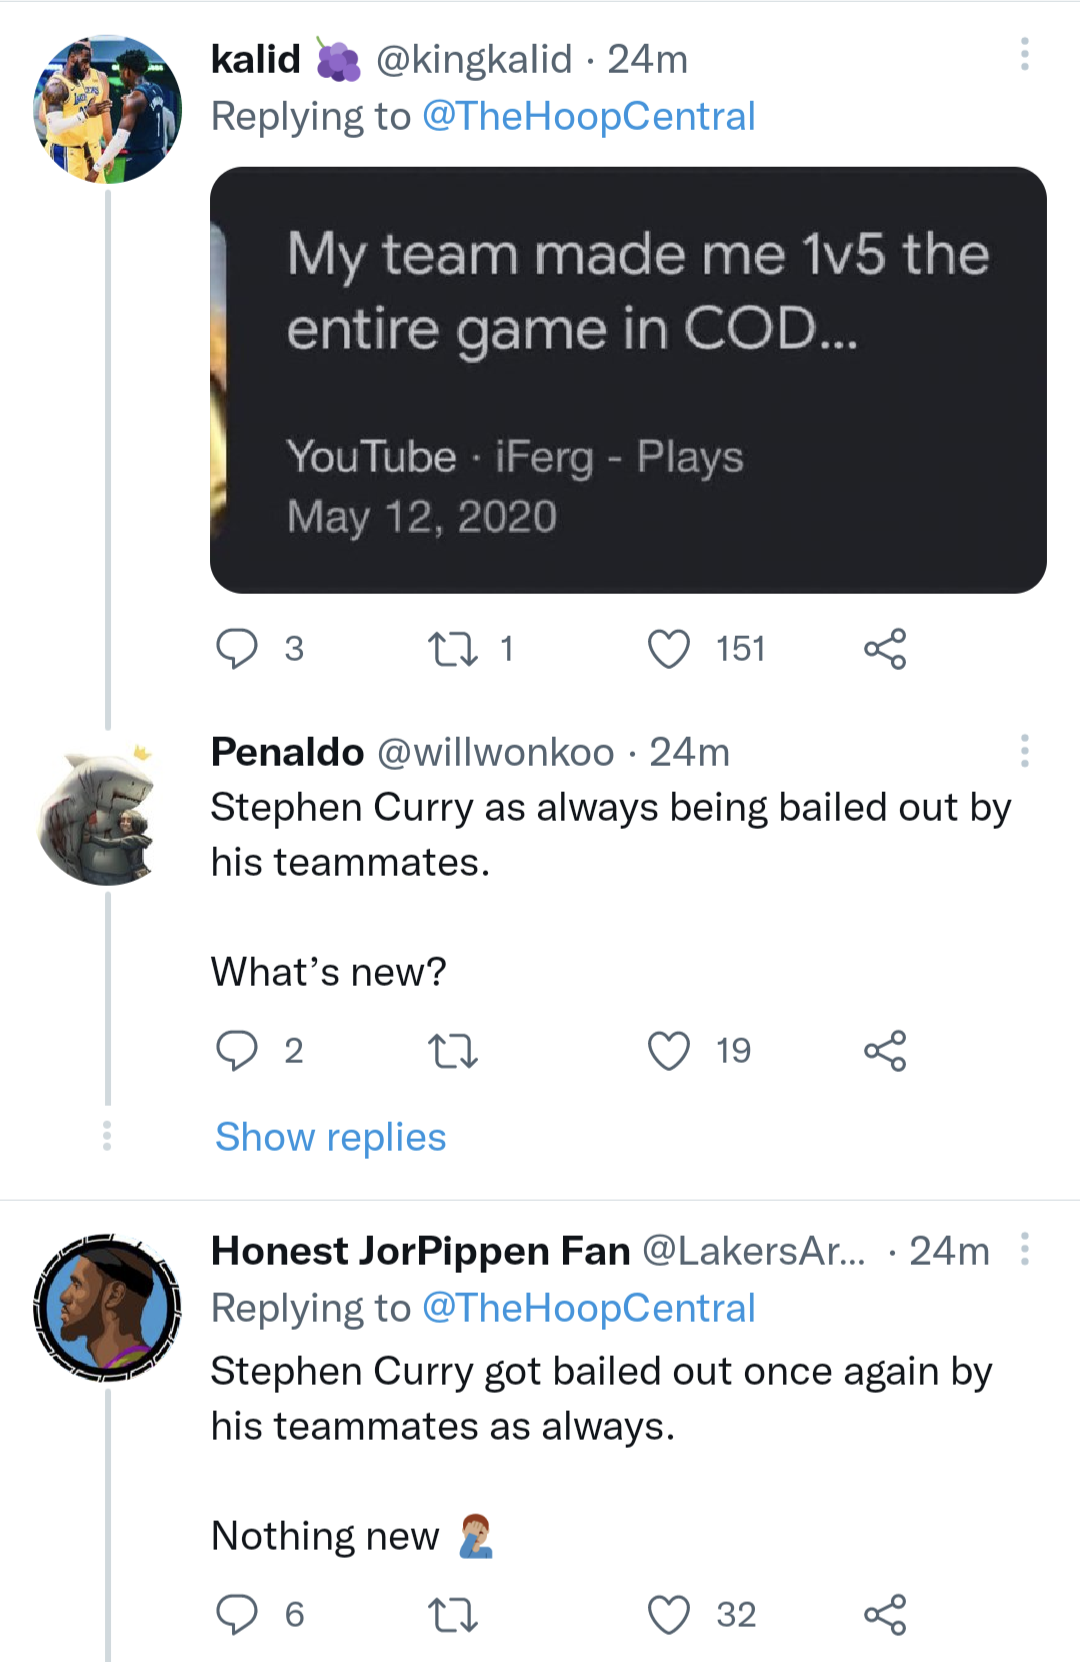The image size is (1080, 1662).
Task: Open @TheHoopCentral mention in kalid's reply
Action: 588,116
